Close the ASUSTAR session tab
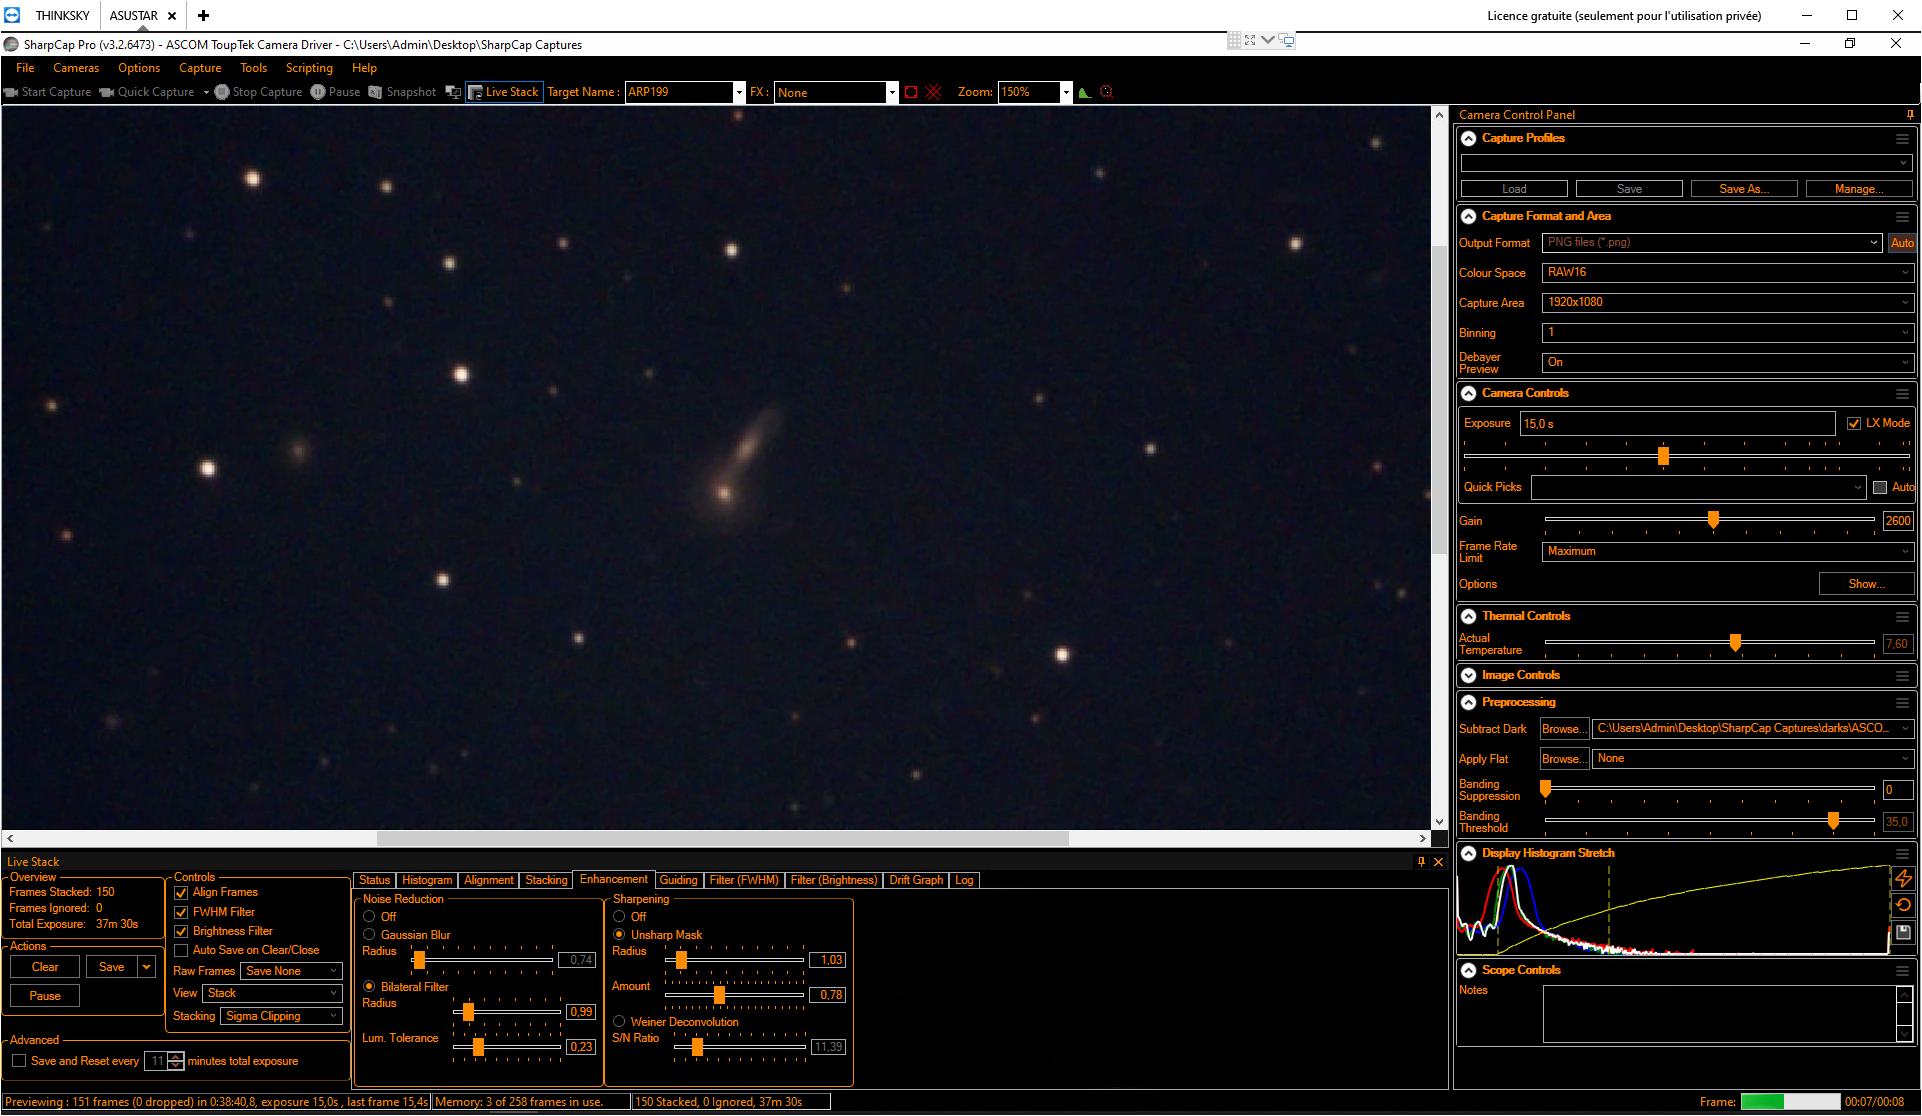The image size is (1922, 1116). (172, 16)
